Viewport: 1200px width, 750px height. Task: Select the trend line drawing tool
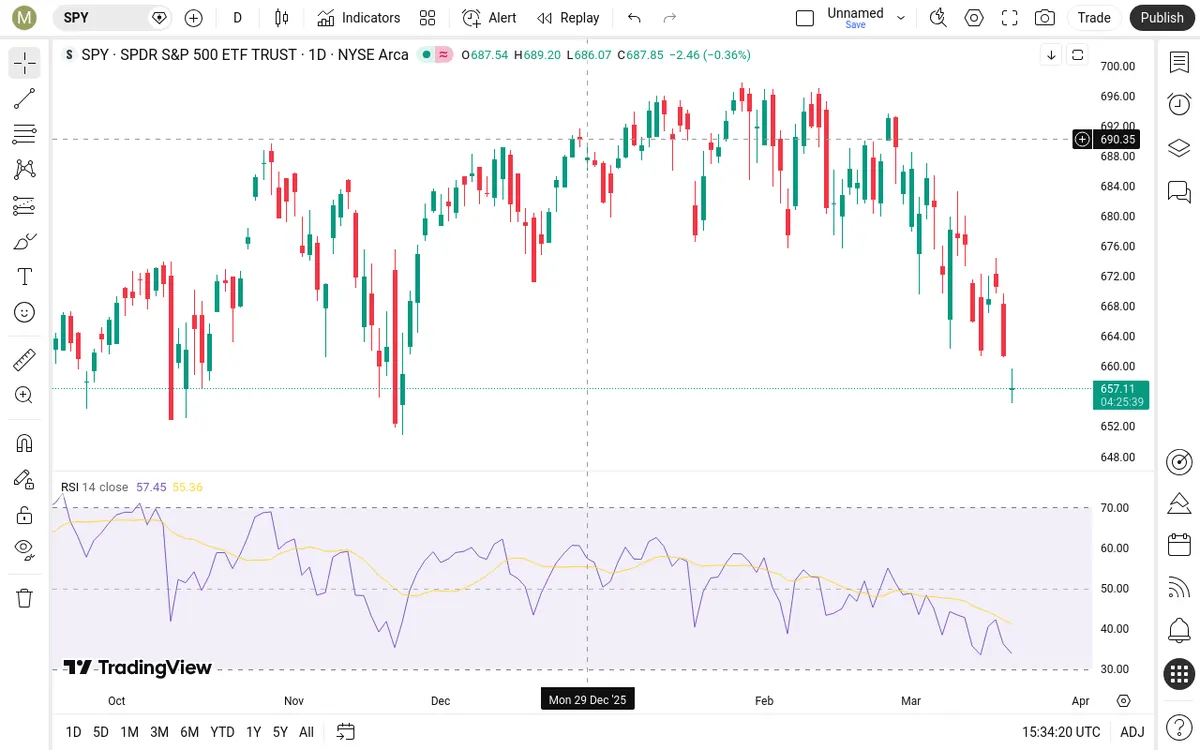[x=25, y=98]
